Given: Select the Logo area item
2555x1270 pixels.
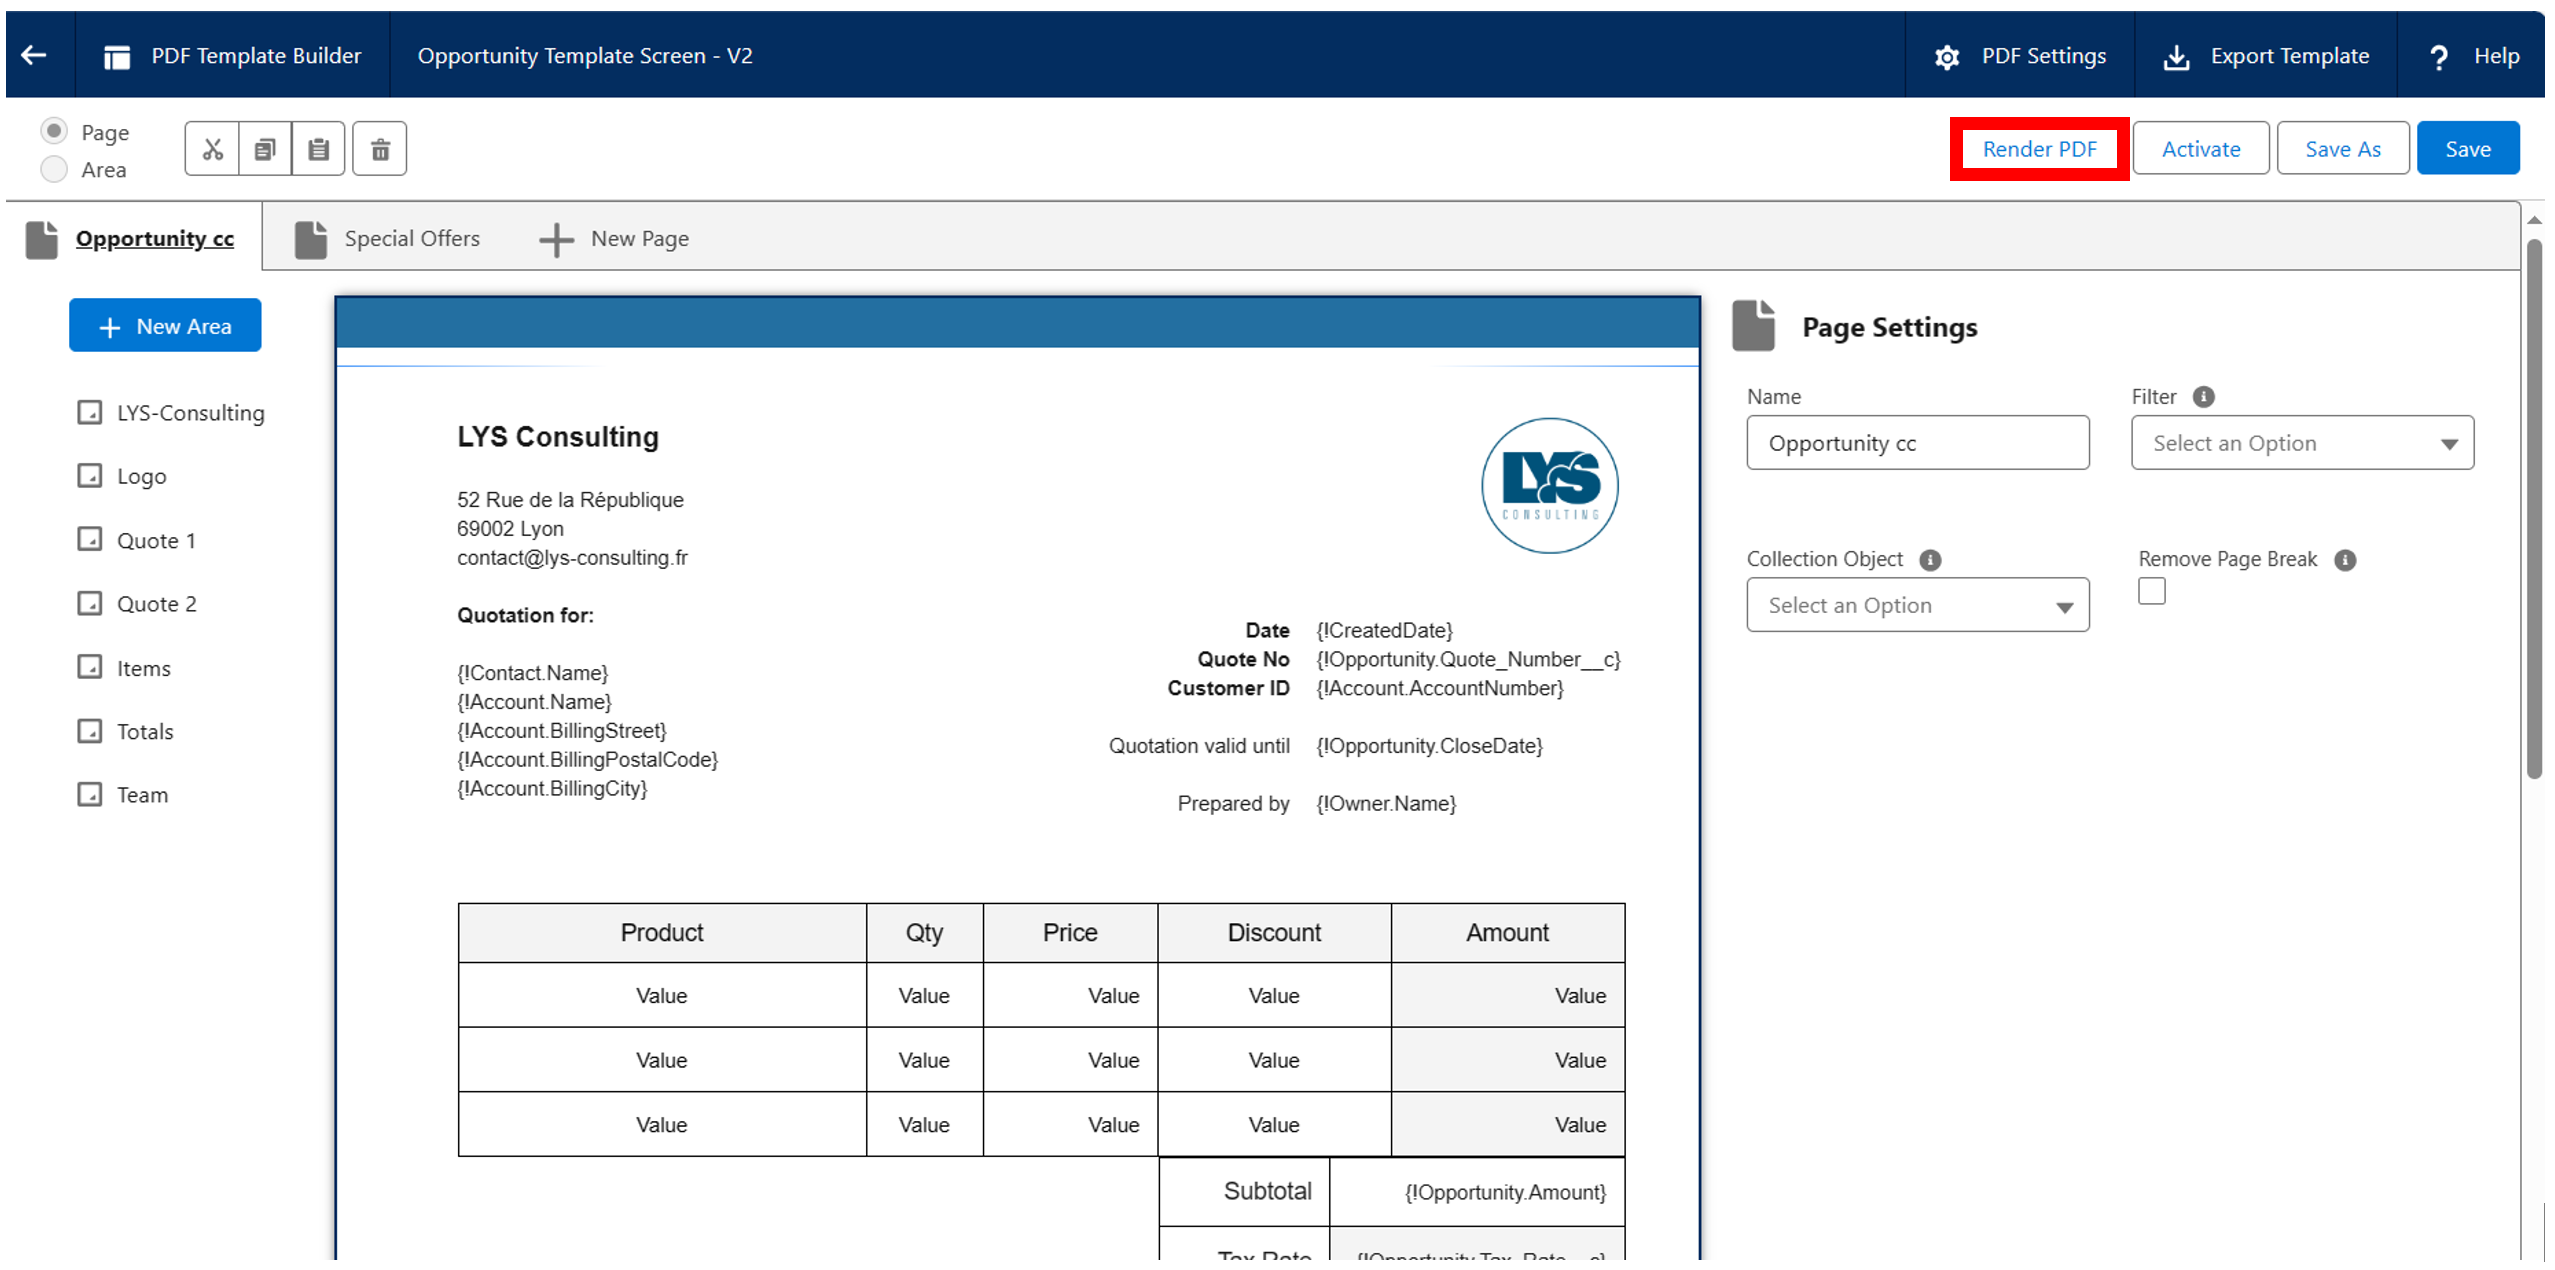Looking at the screenshot, I should point(122,476).
